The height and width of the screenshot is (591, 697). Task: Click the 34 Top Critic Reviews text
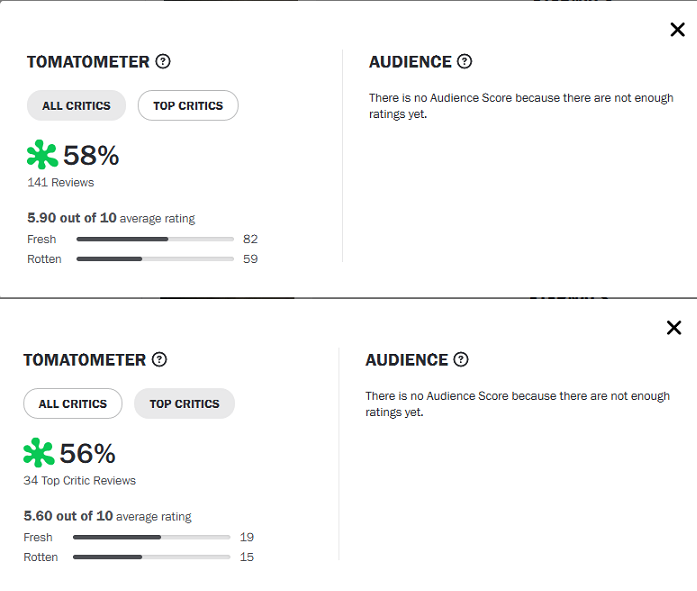click(80, 481)
